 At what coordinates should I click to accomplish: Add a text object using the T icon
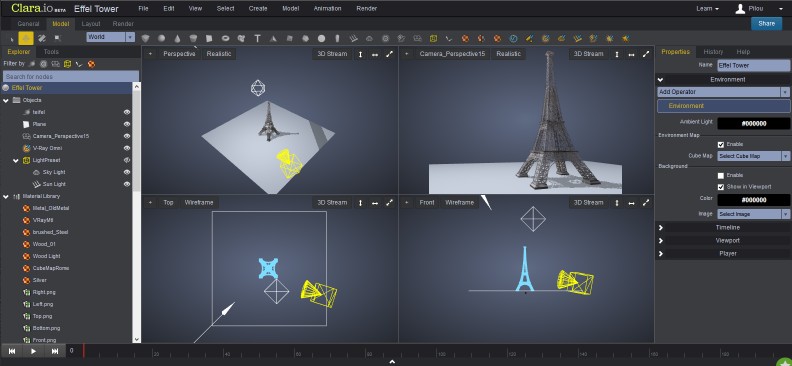257,38
